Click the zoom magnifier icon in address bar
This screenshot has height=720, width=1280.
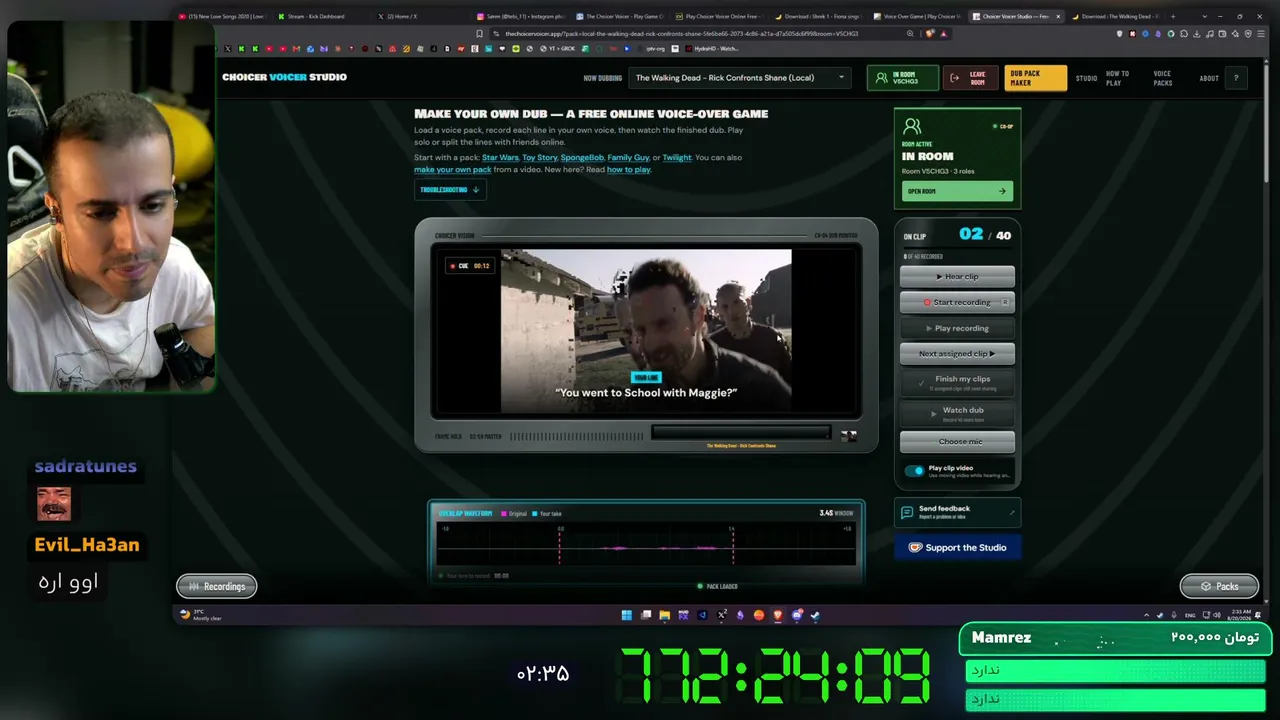tap(910, 33)
